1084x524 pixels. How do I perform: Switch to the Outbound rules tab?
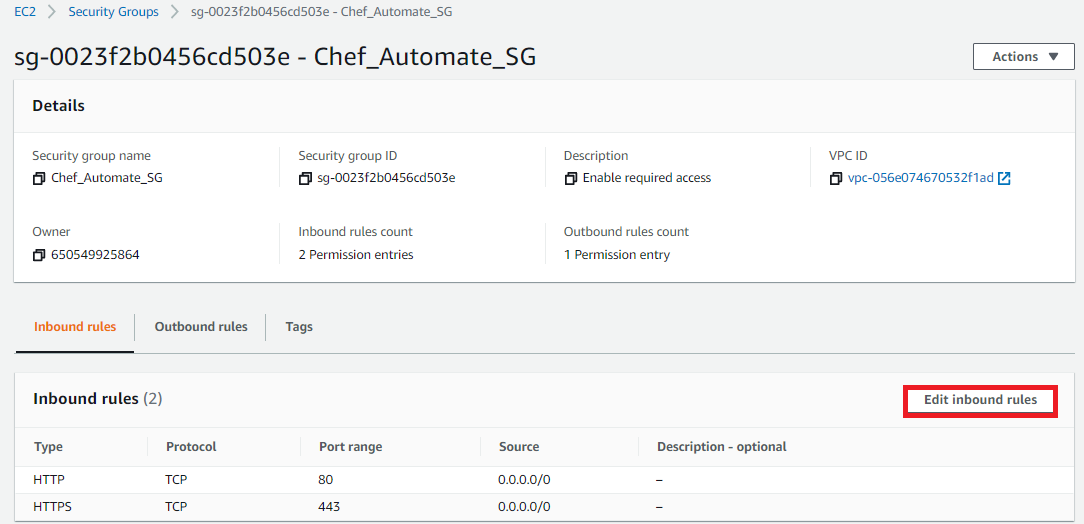(x=201, y=327)
